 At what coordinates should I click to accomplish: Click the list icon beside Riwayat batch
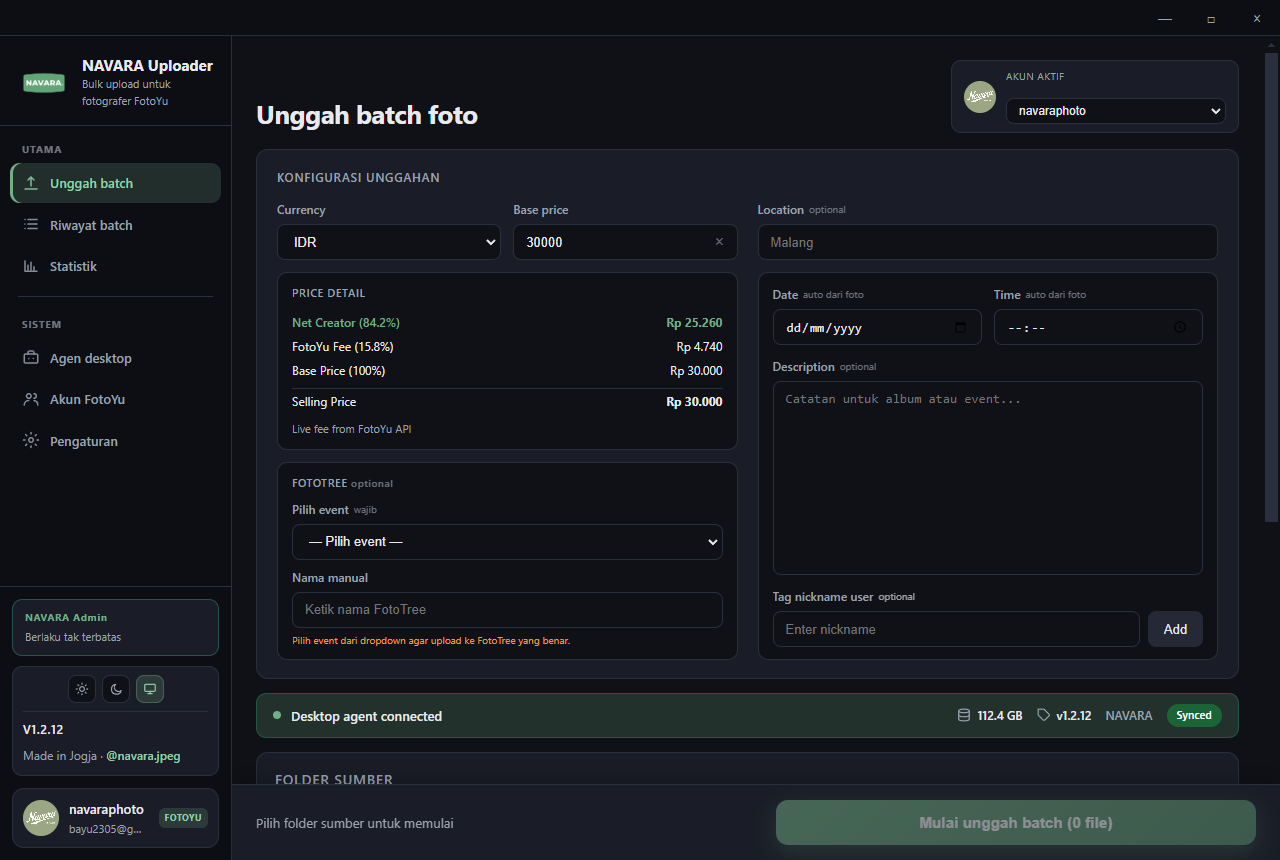[31, 225]
